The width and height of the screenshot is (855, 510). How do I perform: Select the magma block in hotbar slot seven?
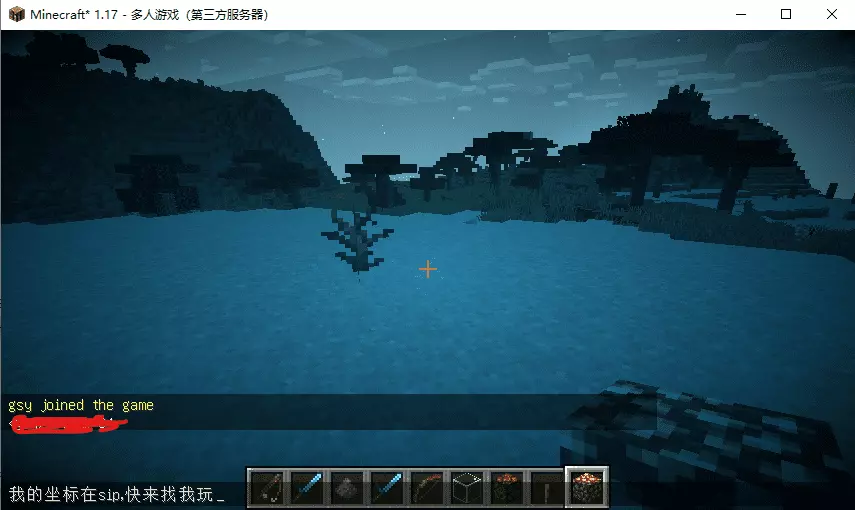[x=507, y=487]
